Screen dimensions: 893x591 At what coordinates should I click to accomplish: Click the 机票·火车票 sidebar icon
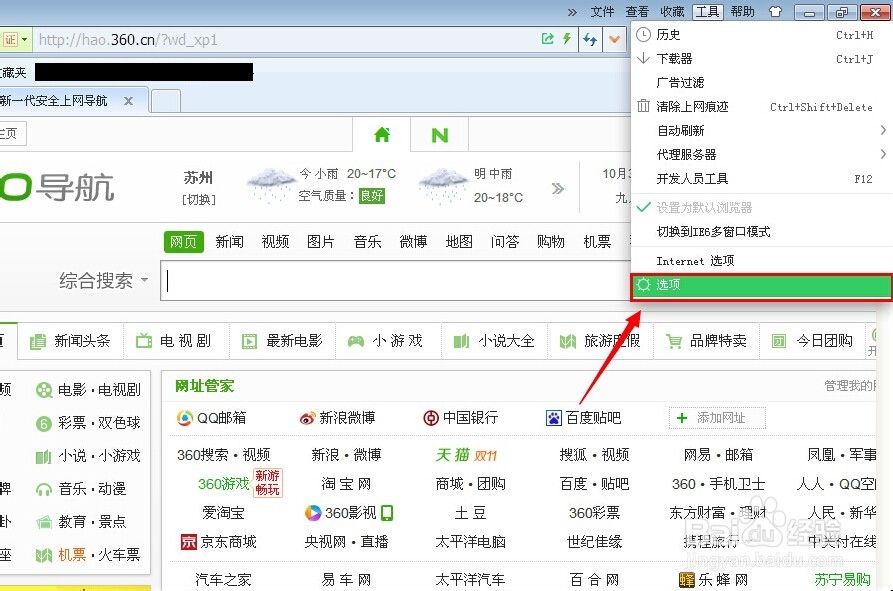point(44,555)
